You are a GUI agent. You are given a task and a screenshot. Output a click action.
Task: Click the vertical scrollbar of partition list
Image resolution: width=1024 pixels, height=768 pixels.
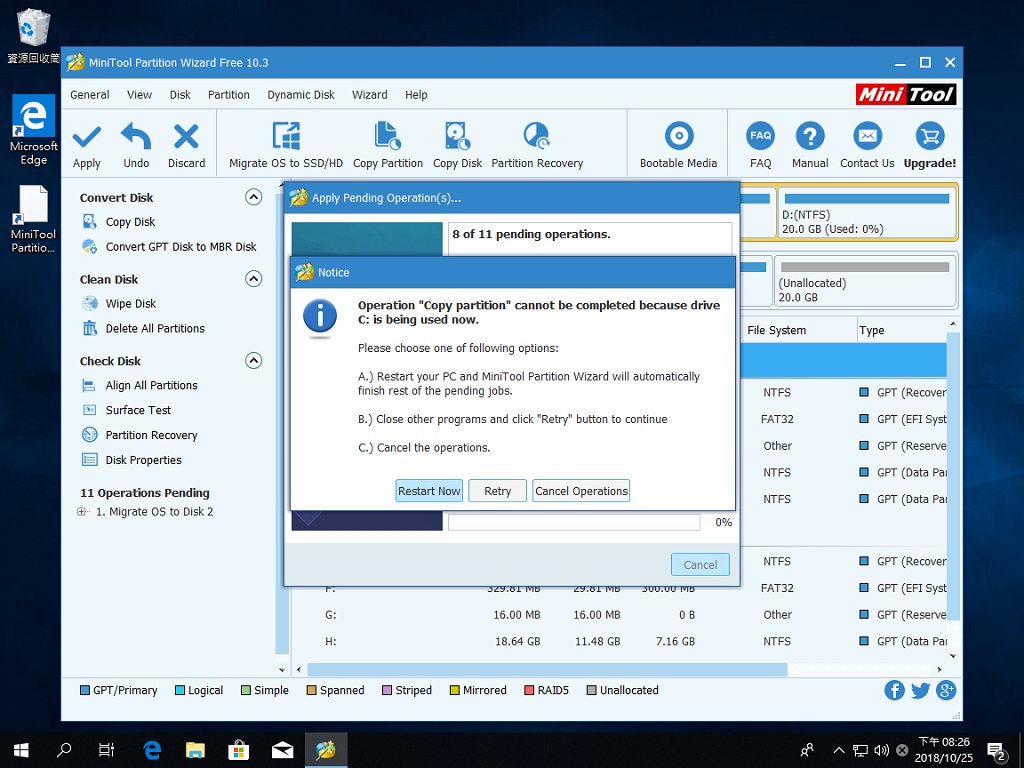point(953,477)
